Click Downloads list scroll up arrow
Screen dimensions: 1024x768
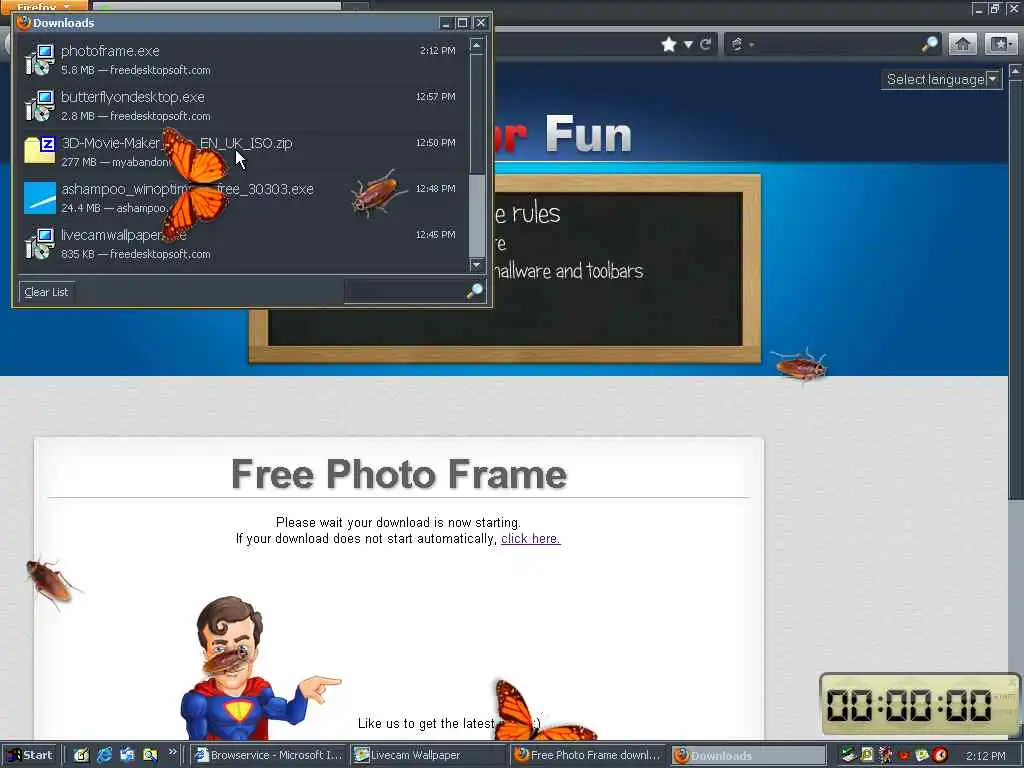point(477,46)
